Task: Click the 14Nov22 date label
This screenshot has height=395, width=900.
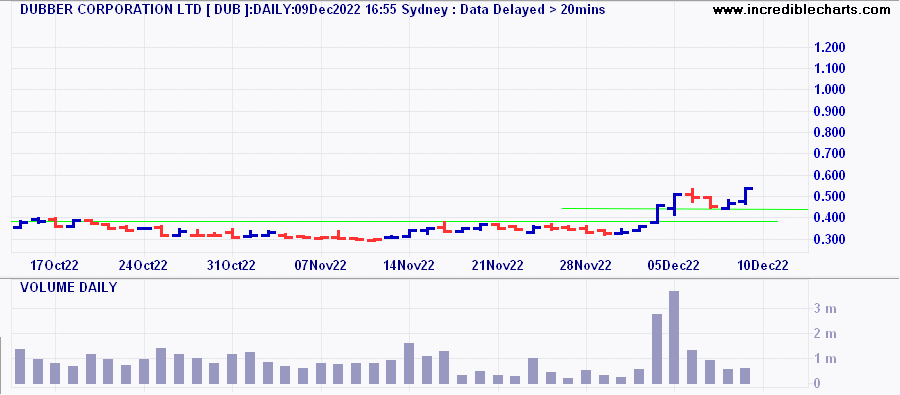Action: point(409,266)
